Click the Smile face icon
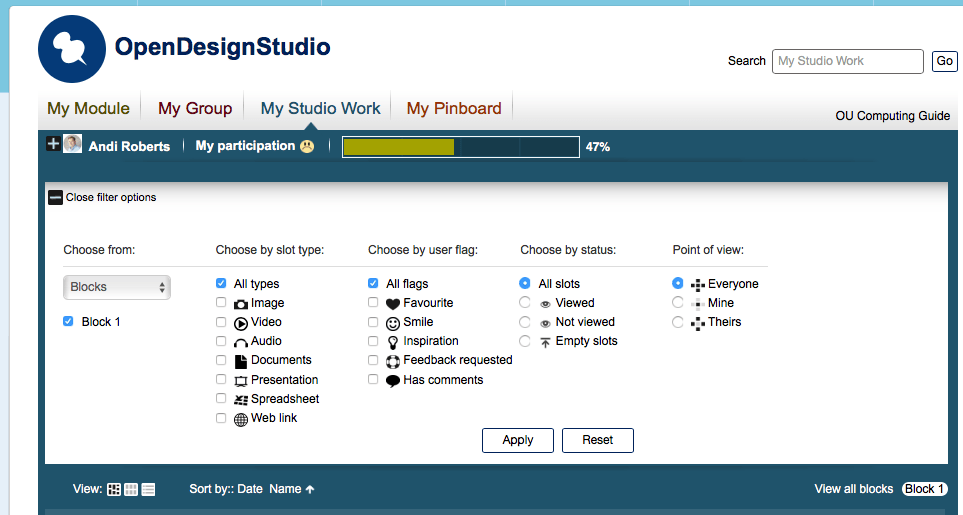This screenshot has width=963, height=515. (393, 323)
